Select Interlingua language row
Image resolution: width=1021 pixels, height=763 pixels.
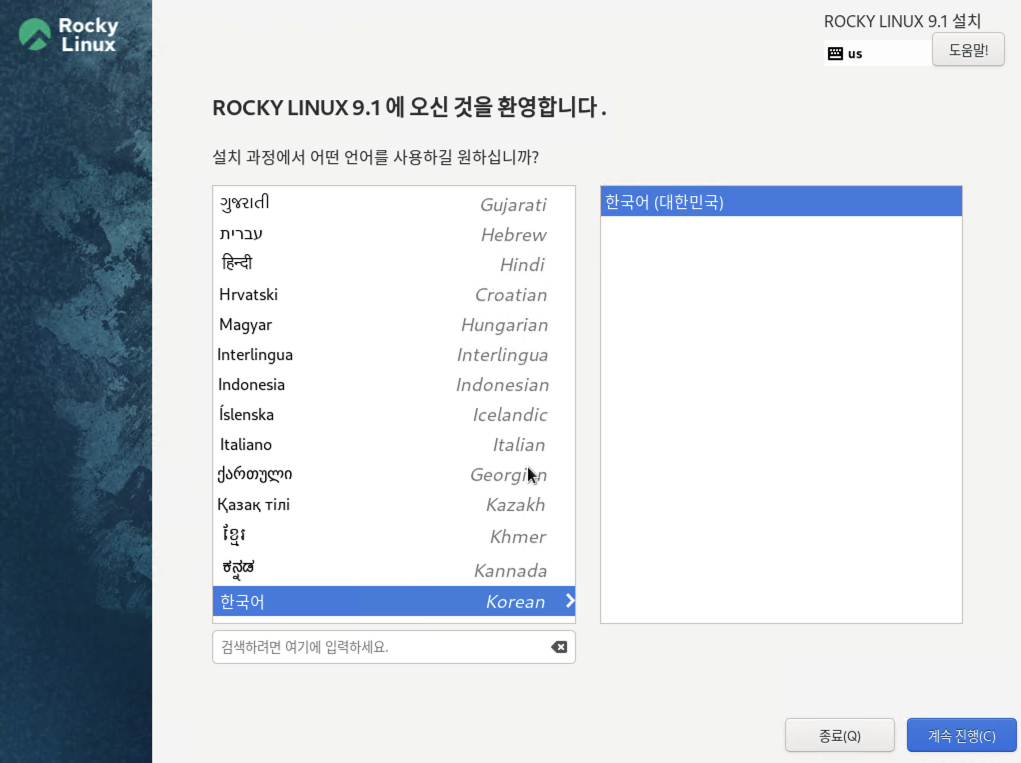click(393, 354)
